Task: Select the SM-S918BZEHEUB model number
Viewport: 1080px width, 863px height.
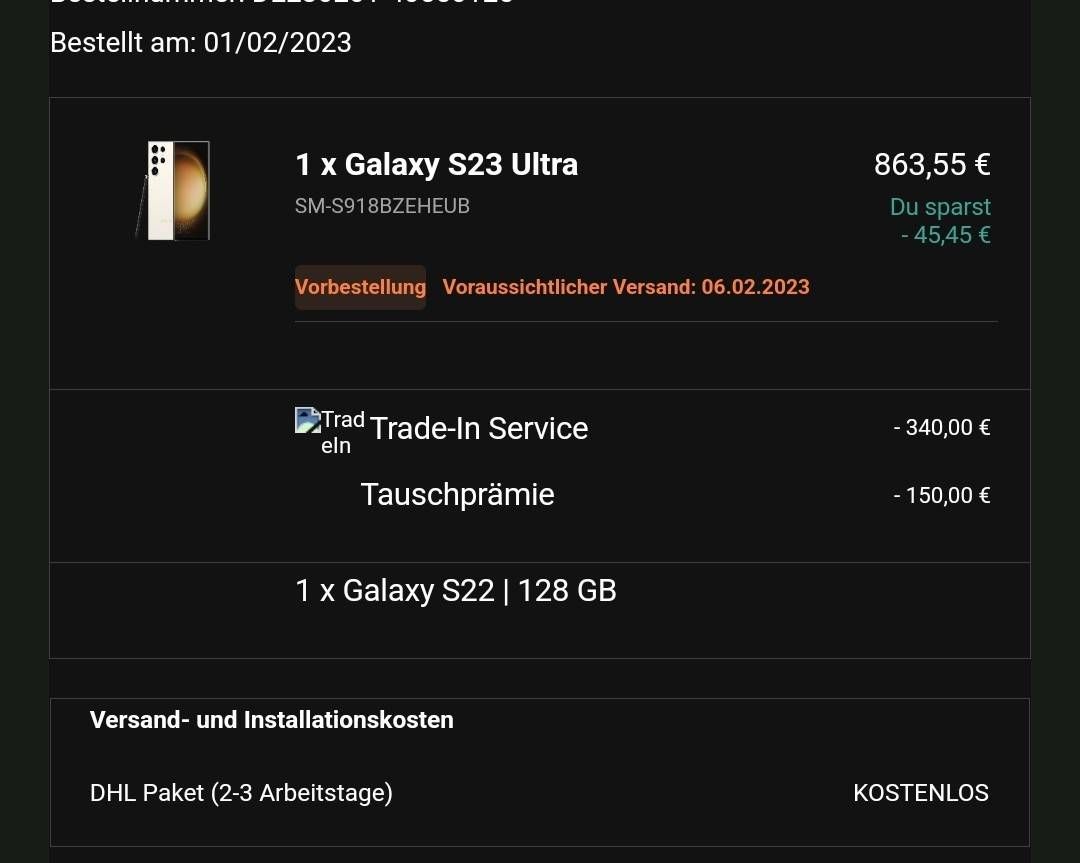Action: click(x=382, y=206)
